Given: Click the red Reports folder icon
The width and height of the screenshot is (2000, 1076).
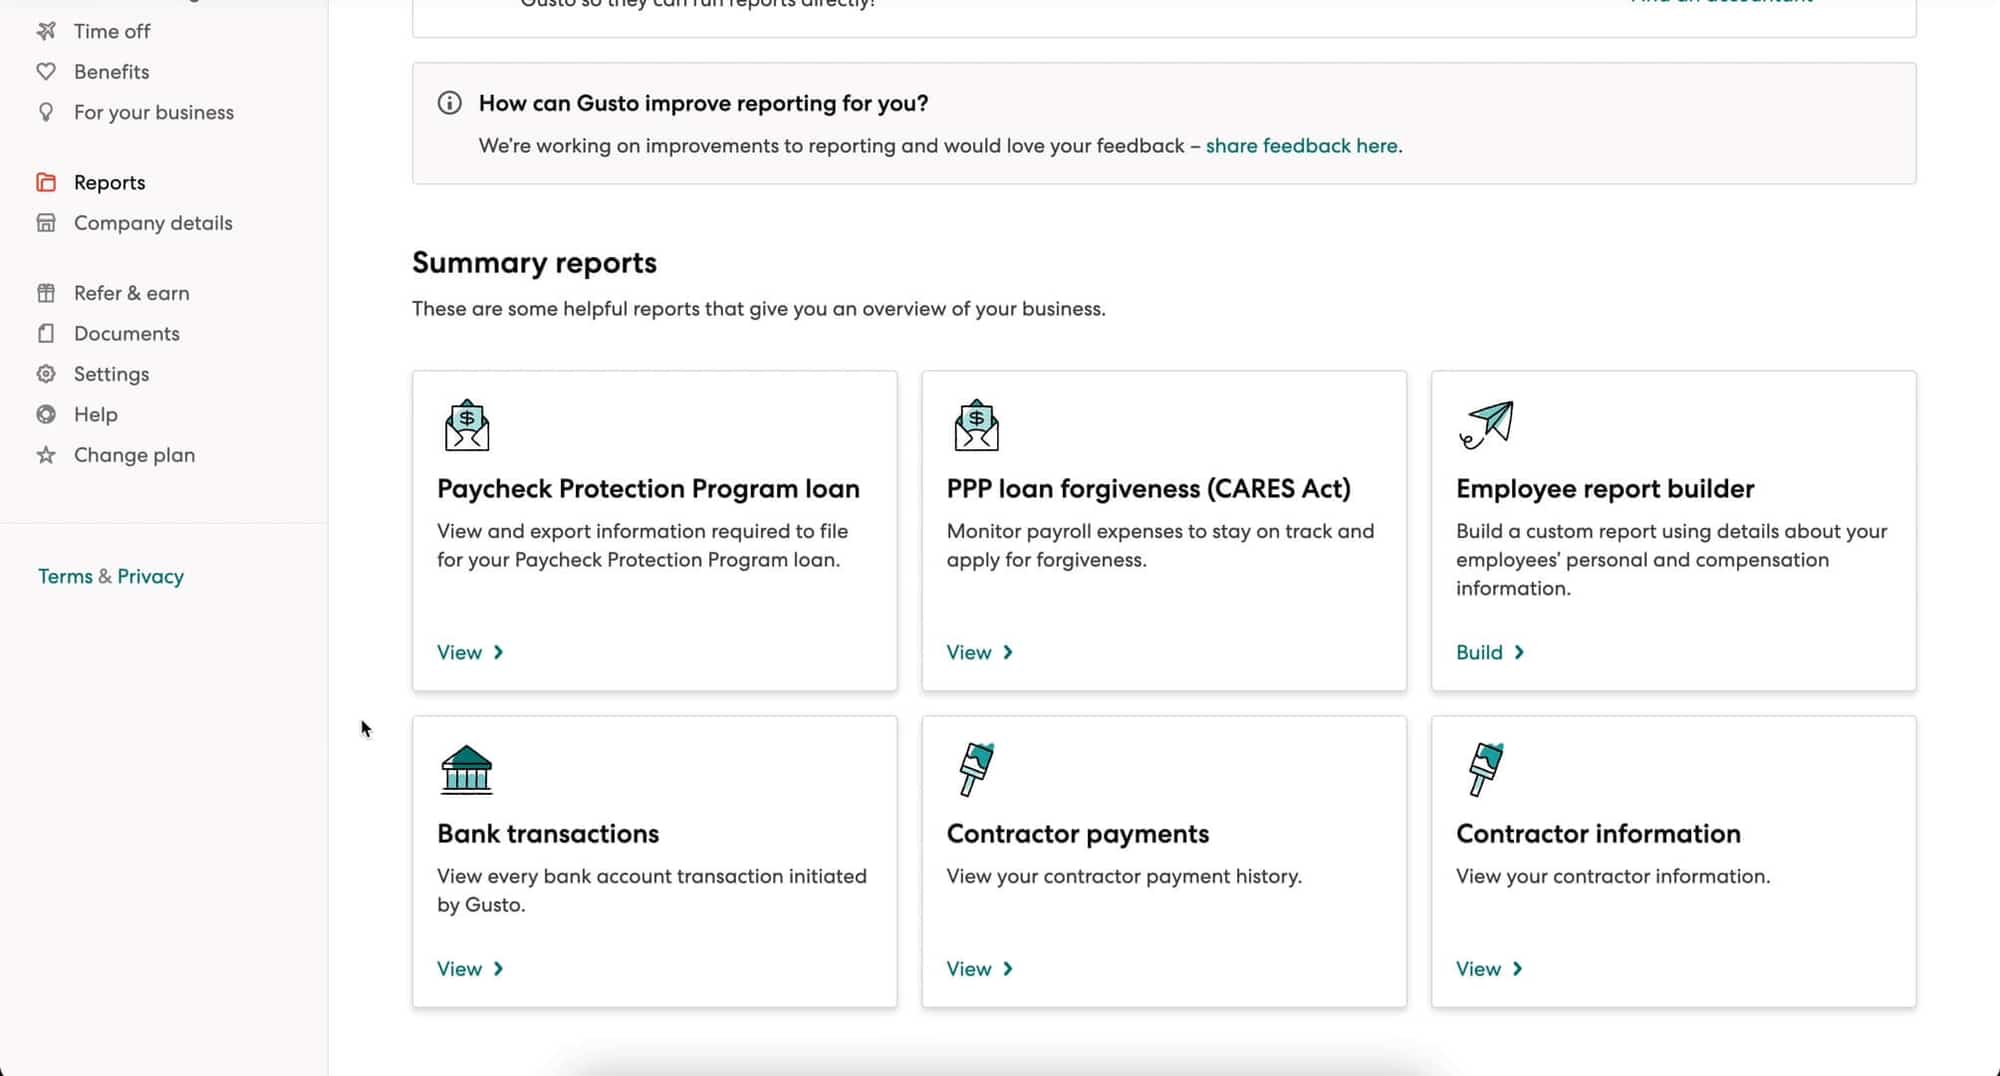Looking at the screenshot, I should click(x=47, y=182).
